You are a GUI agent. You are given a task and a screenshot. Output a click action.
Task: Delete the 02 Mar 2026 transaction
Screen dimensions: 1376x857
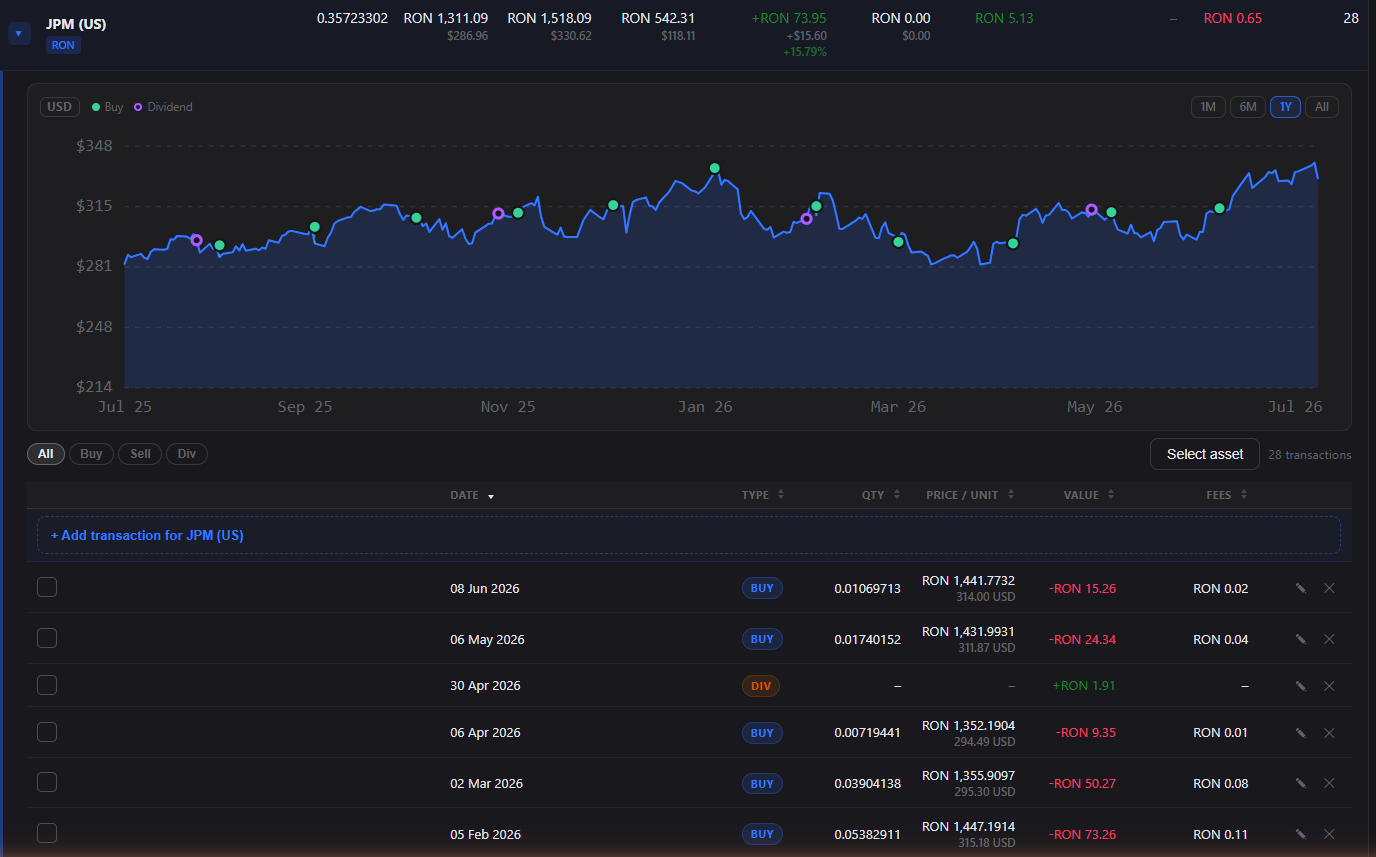point(1329,784)
